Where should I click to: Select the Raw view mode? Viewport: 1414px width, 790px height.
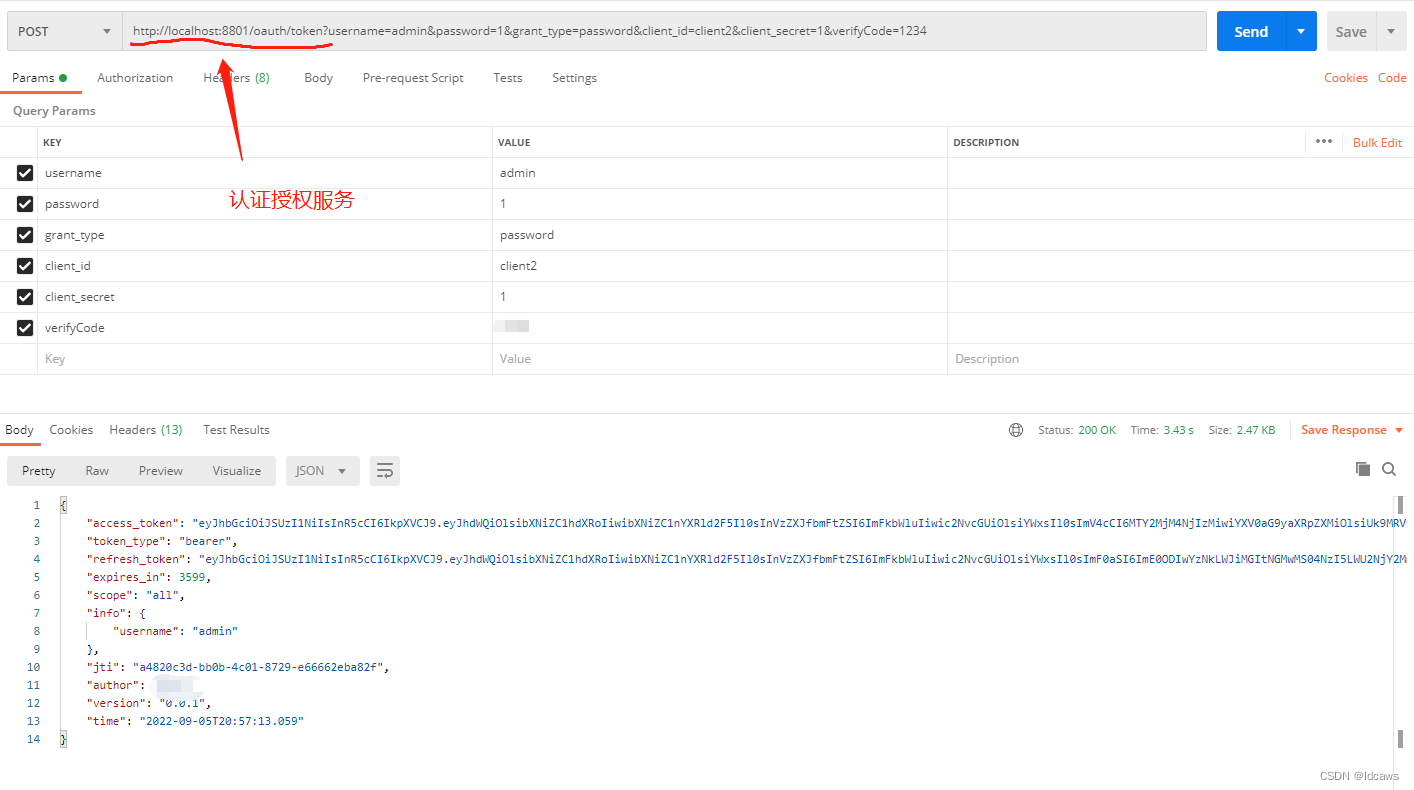[97, 471]
